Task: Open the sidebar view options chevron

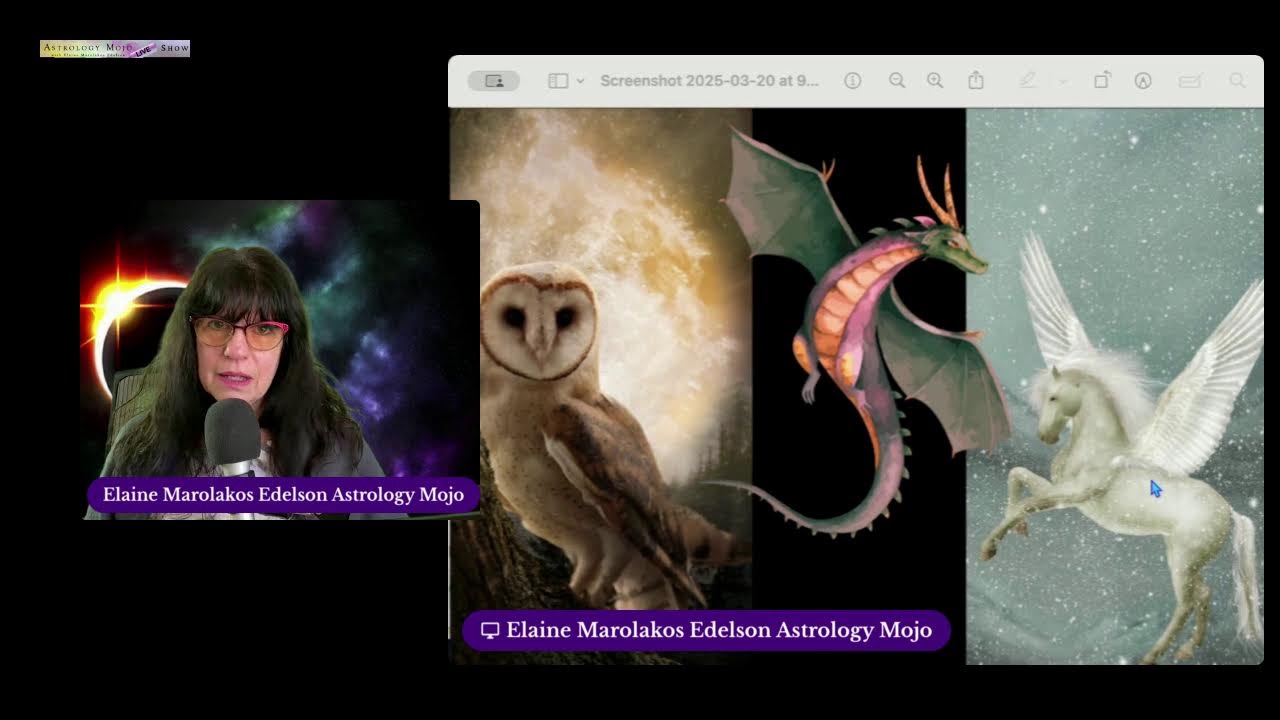Action: (x=580, y=81)
